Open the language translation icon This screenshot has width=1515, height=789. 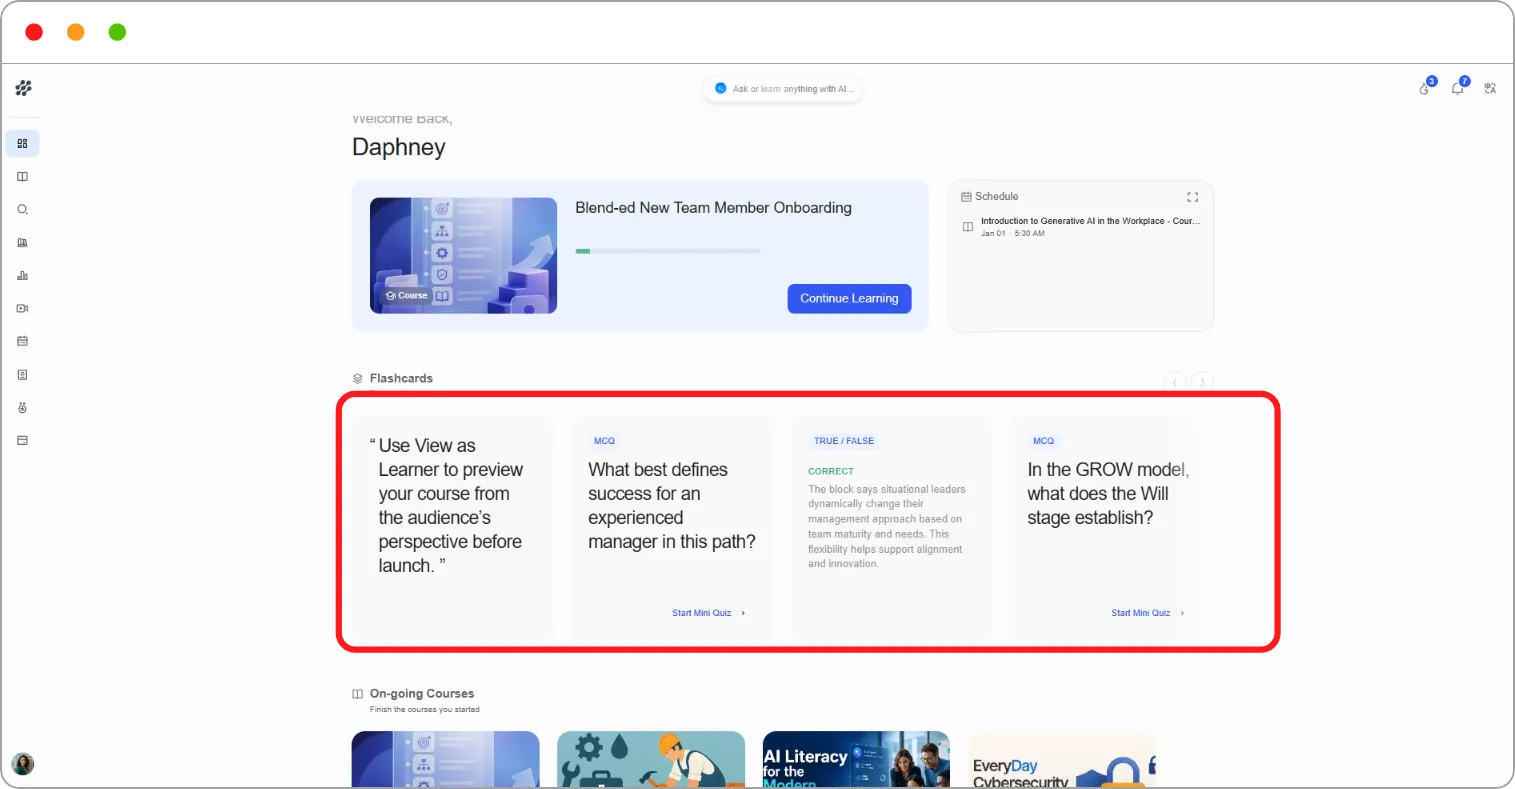1490,88
